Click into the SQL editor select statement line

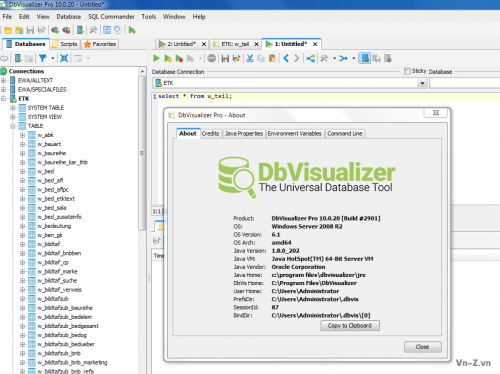195,96
